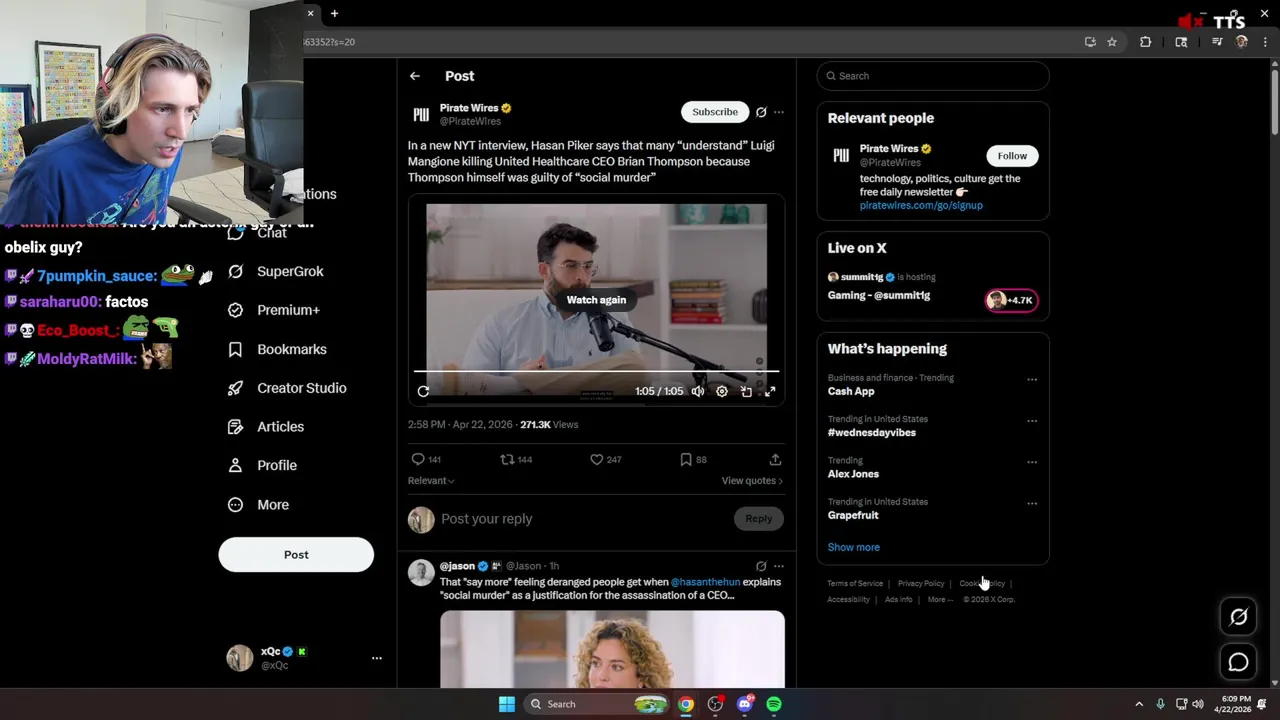Open new Chrome tab with plus

tap(334, 14)
